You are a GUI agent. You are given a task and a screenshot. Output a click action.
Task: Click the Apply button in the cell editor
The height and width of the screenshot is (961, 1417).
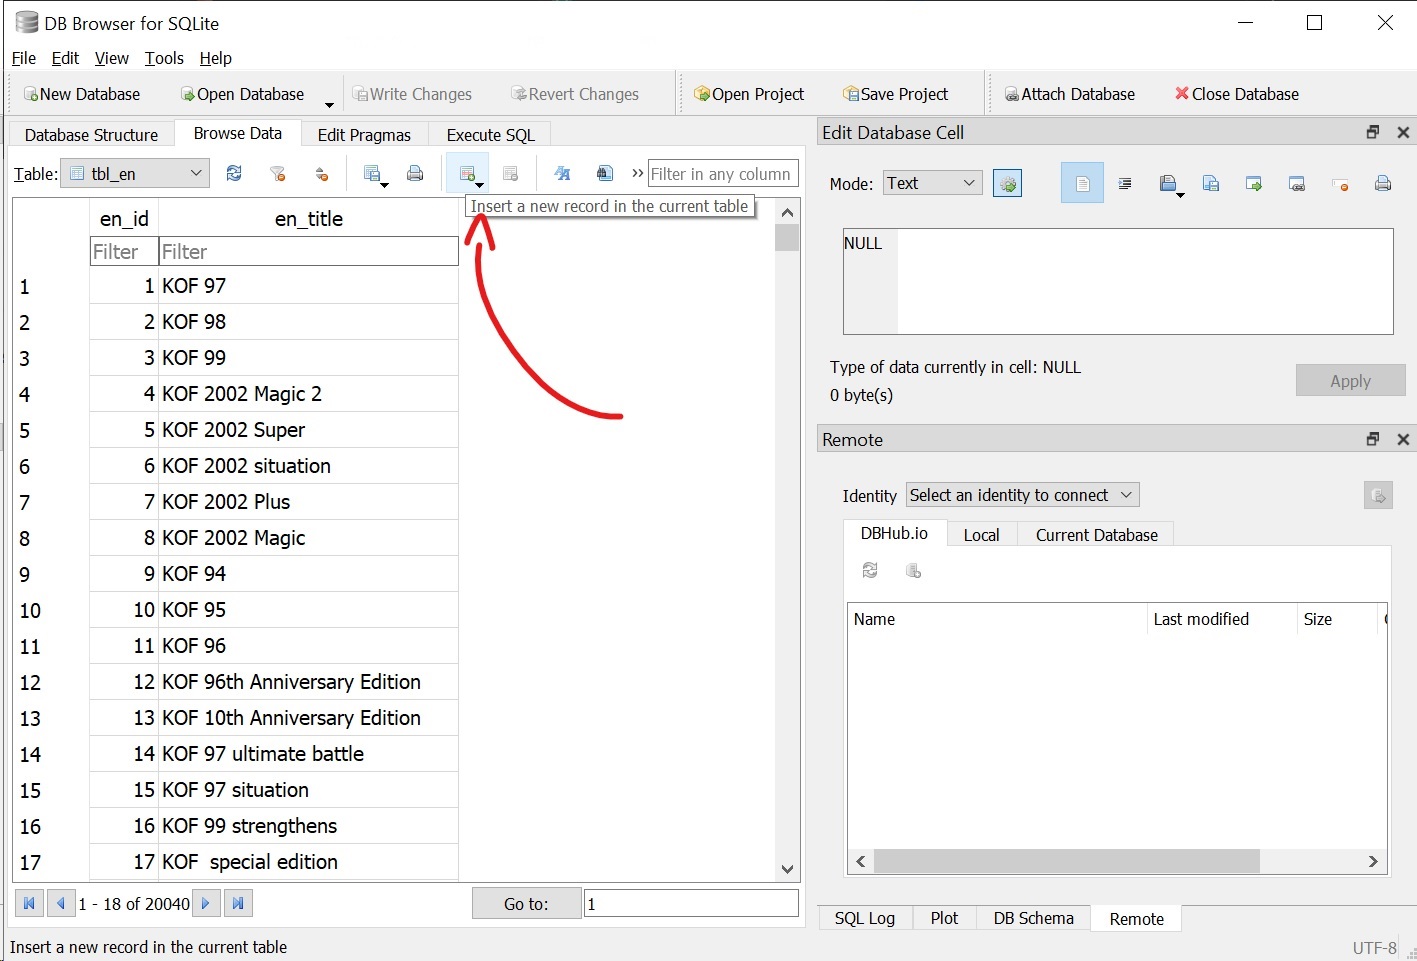(x=1350, y=380)
